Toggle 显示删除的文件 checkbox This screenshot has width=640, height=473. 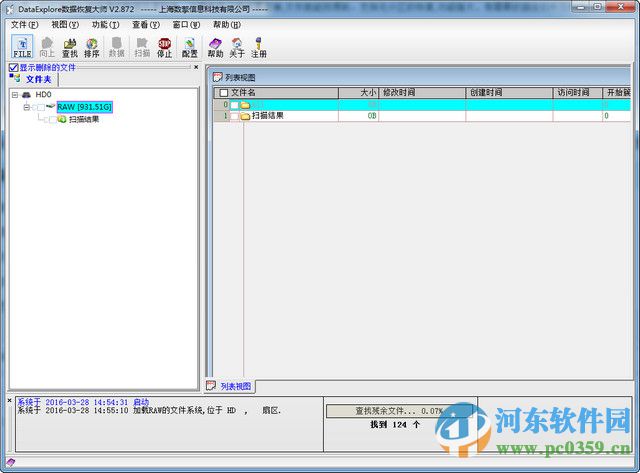(13, 67)
